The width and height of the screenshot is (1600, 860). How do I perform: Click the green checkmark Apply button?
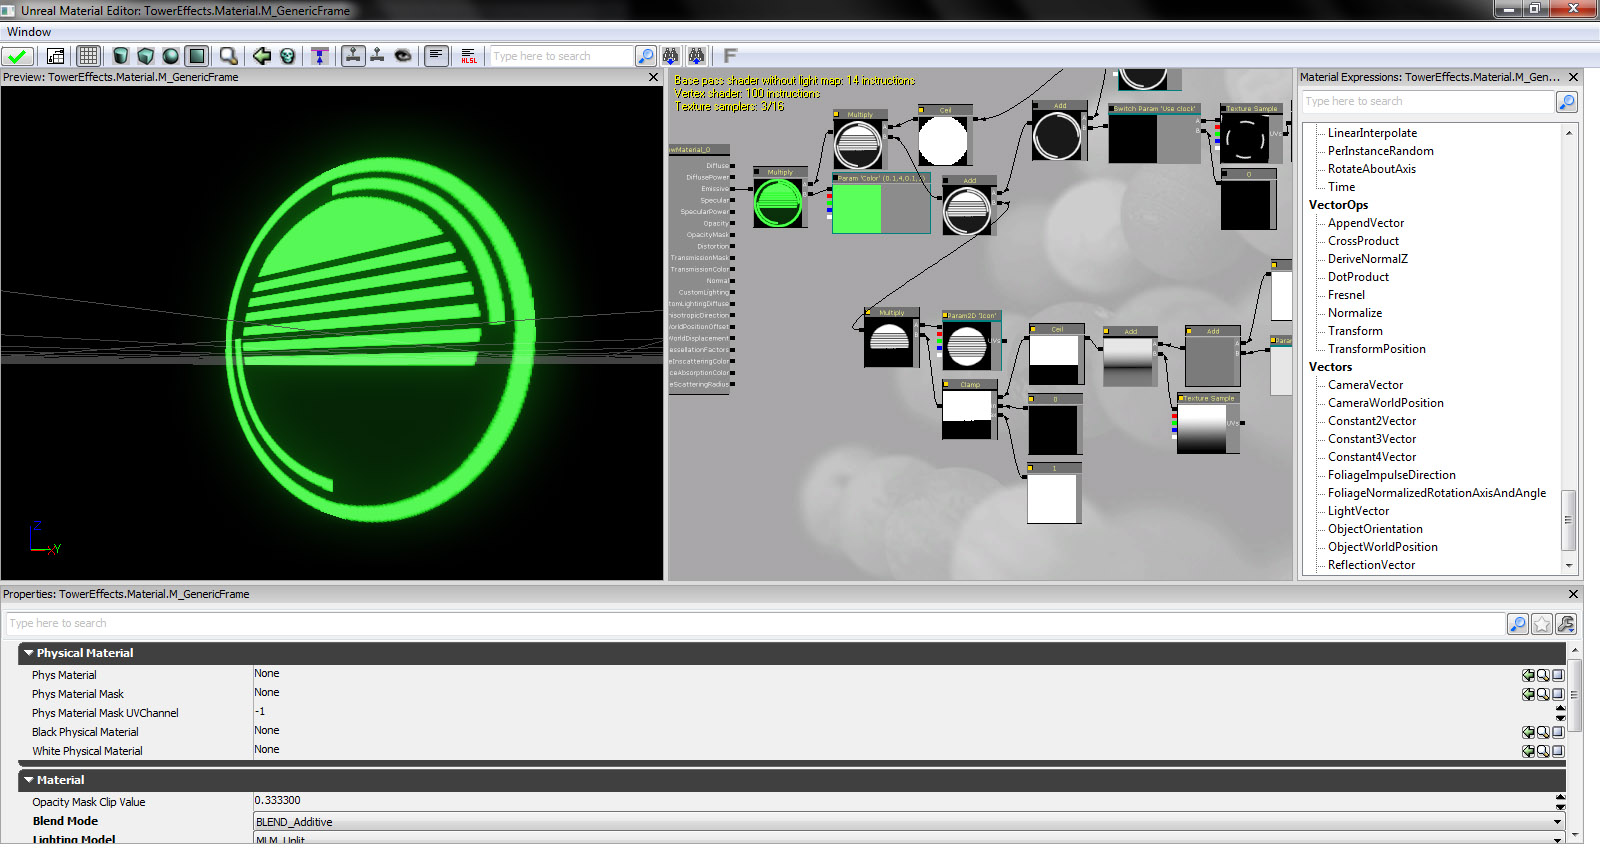coord(18,56)
